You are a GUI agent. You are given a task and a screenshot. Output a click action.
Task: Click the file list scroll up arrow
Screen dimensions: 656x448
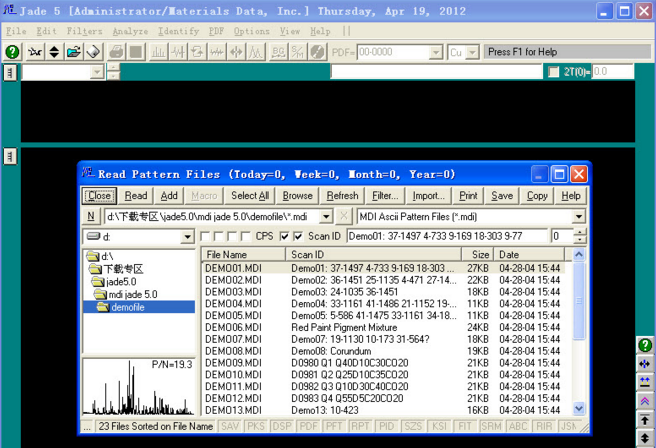pos(579,254)
